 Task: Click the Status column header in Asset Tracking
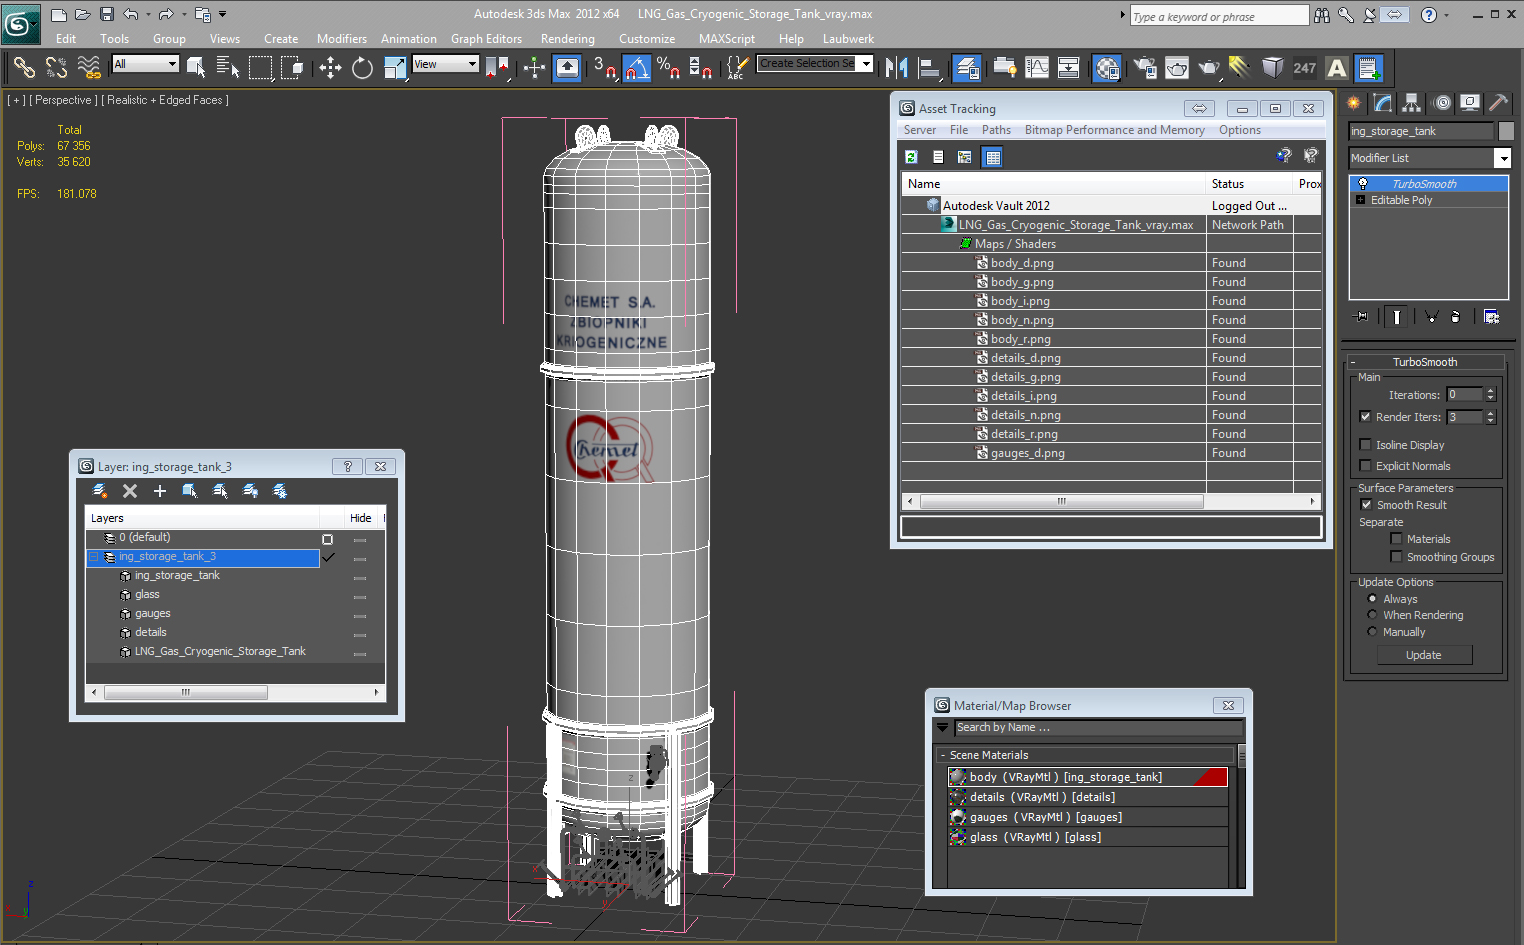click(1250, 184)
